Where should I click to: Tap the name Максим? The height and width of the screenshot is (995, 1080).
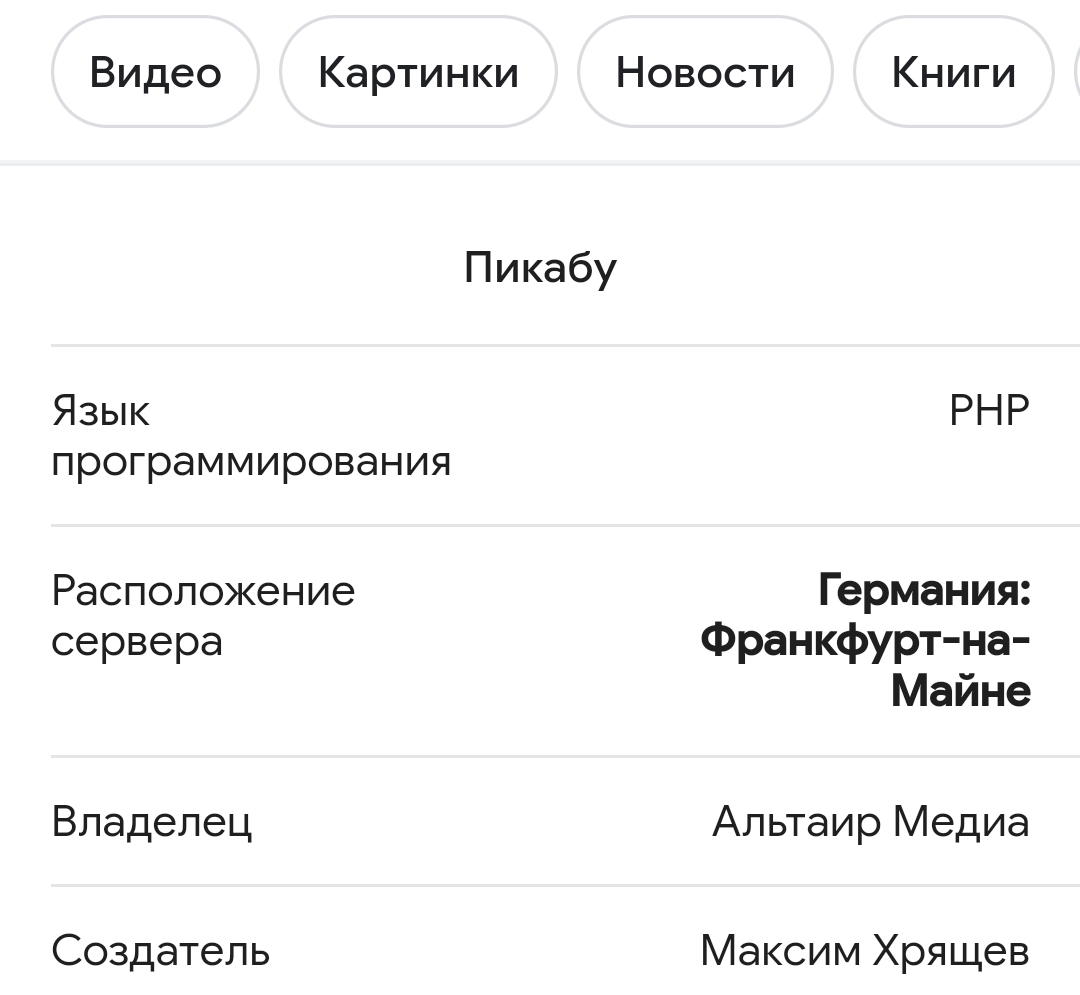point(780,950)
